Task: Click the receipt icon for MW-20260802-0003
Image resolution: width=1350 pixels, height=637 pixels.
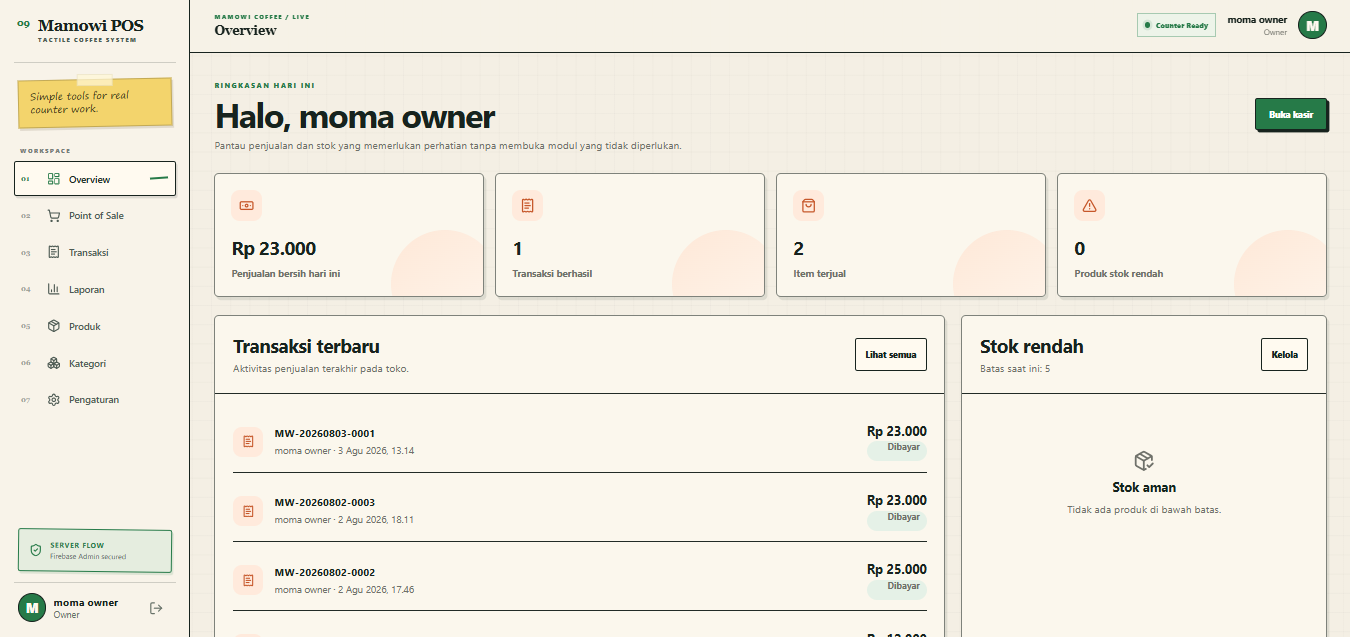Action: pos(248,510)
